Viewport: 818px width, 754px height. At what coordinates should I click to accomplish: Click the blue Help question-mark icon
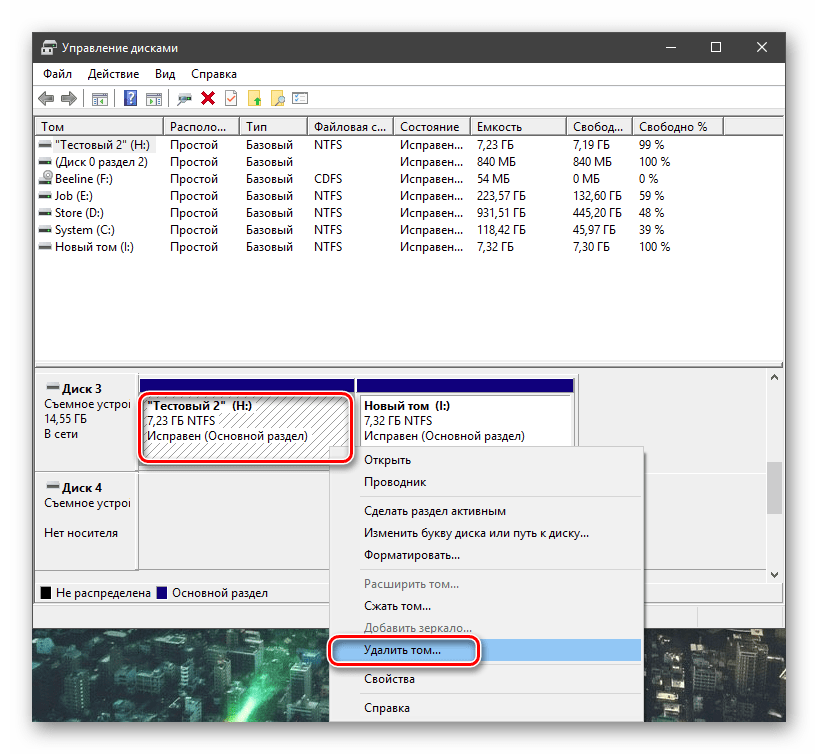131,98
